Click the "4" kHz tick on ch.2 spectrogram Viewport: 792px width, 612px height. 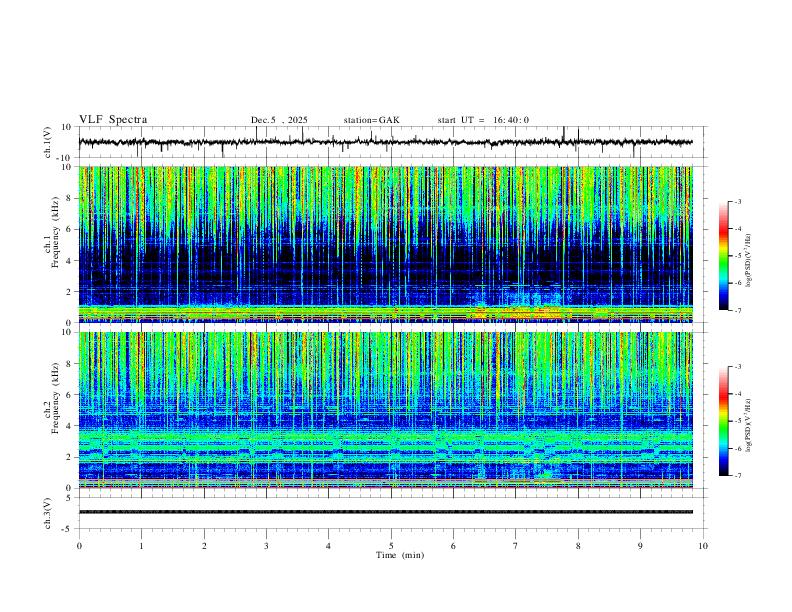click(x=69, y=426)
